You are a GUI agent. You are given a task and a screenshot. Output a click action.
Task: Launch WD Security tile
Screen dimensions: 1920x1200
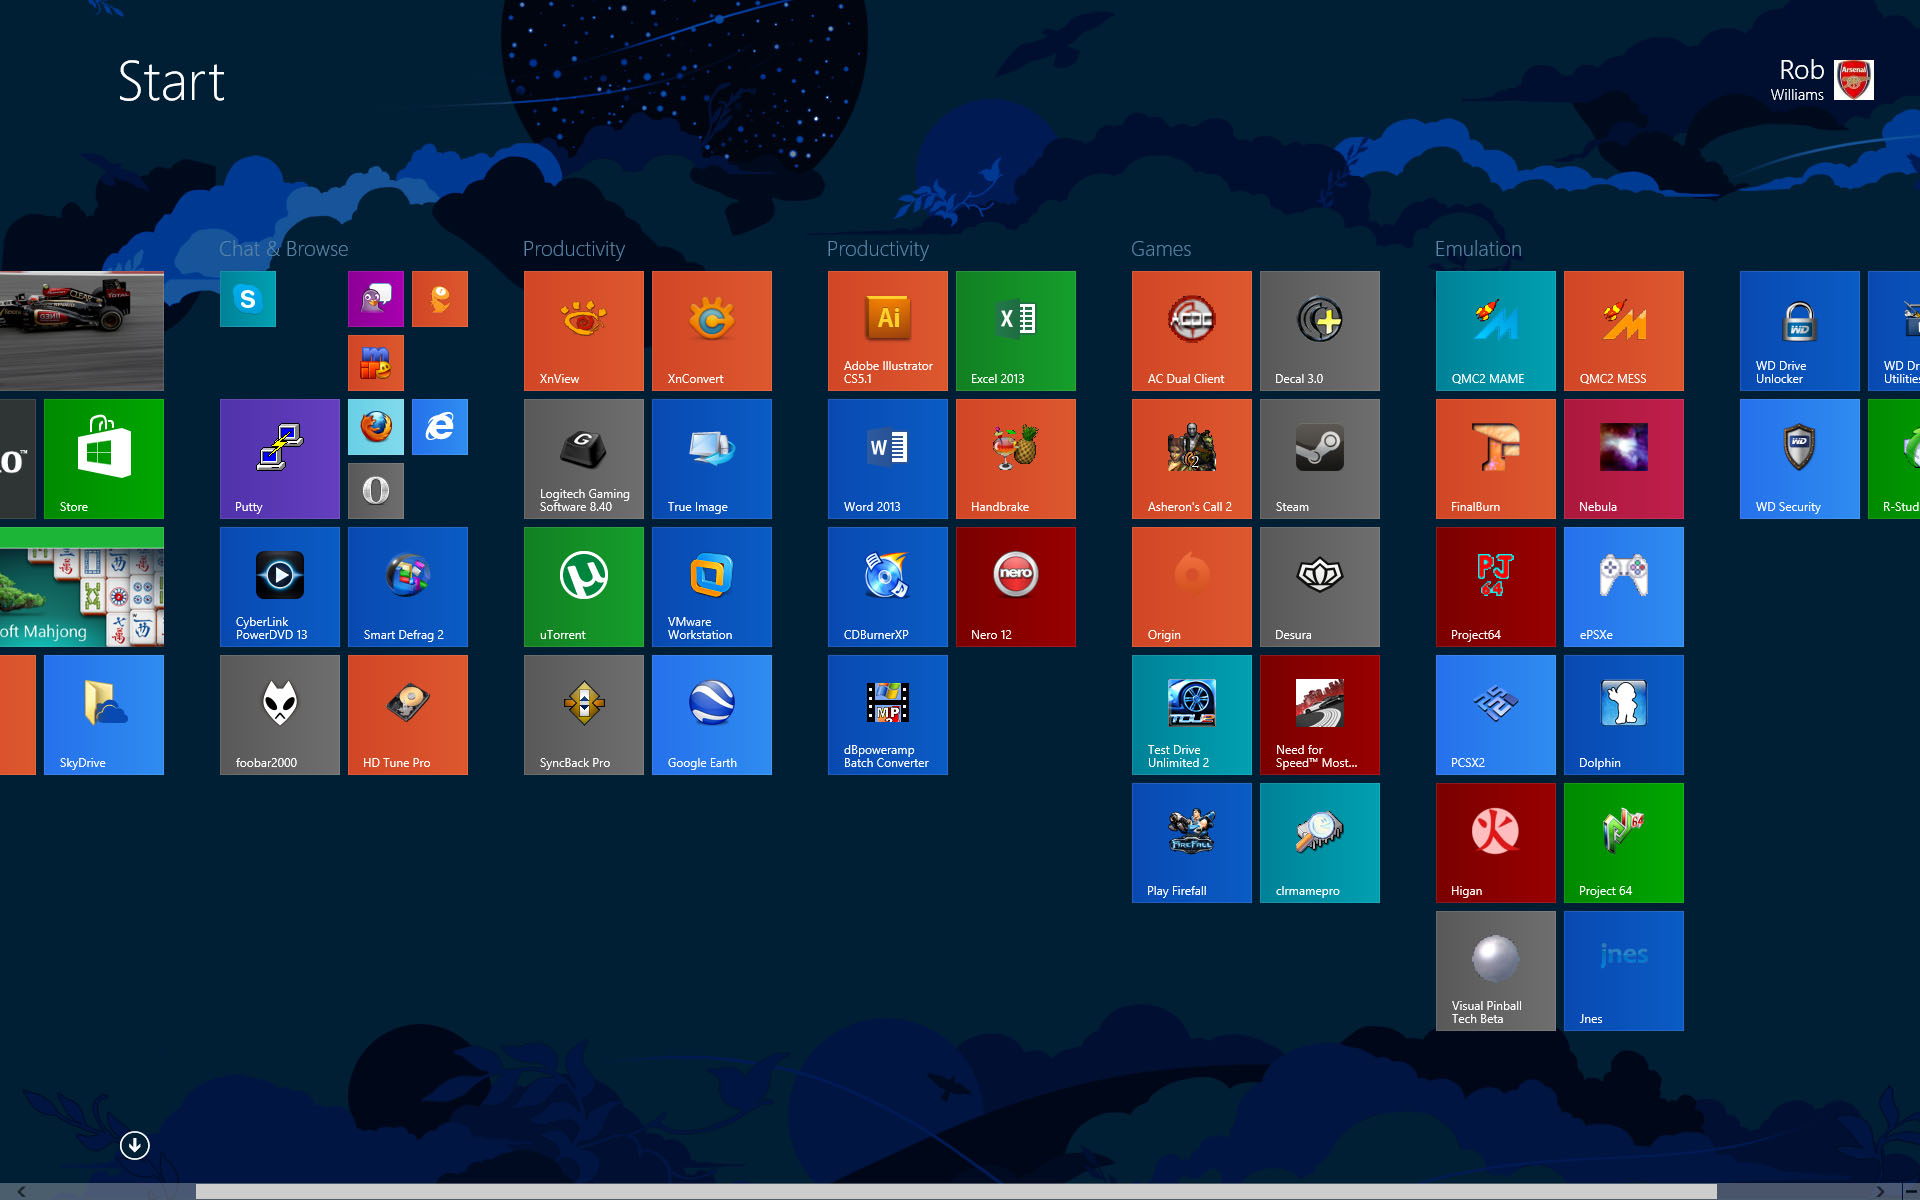(1800, 459)
